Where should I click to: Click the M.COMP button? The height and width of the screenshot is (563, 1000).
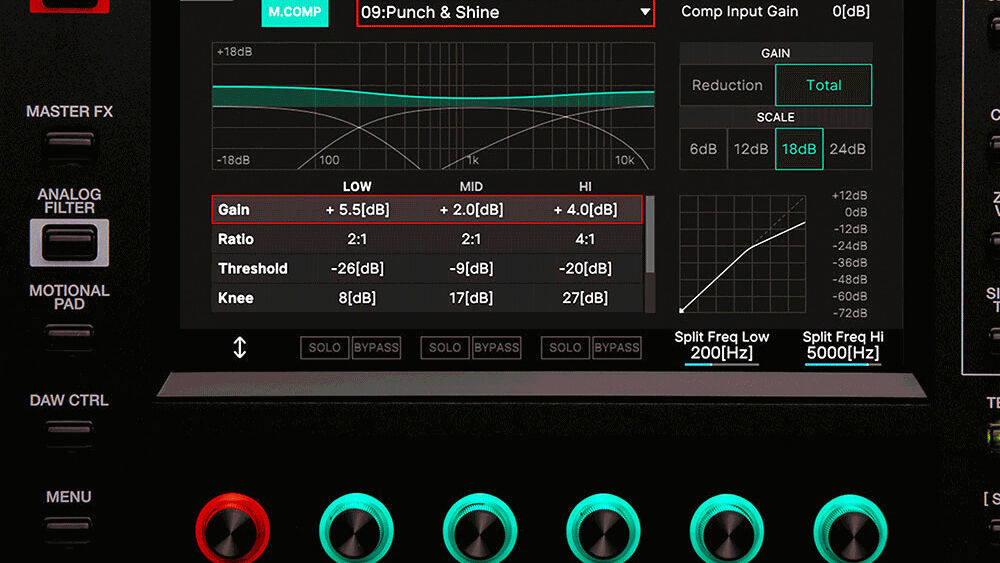tap(295, 13)
